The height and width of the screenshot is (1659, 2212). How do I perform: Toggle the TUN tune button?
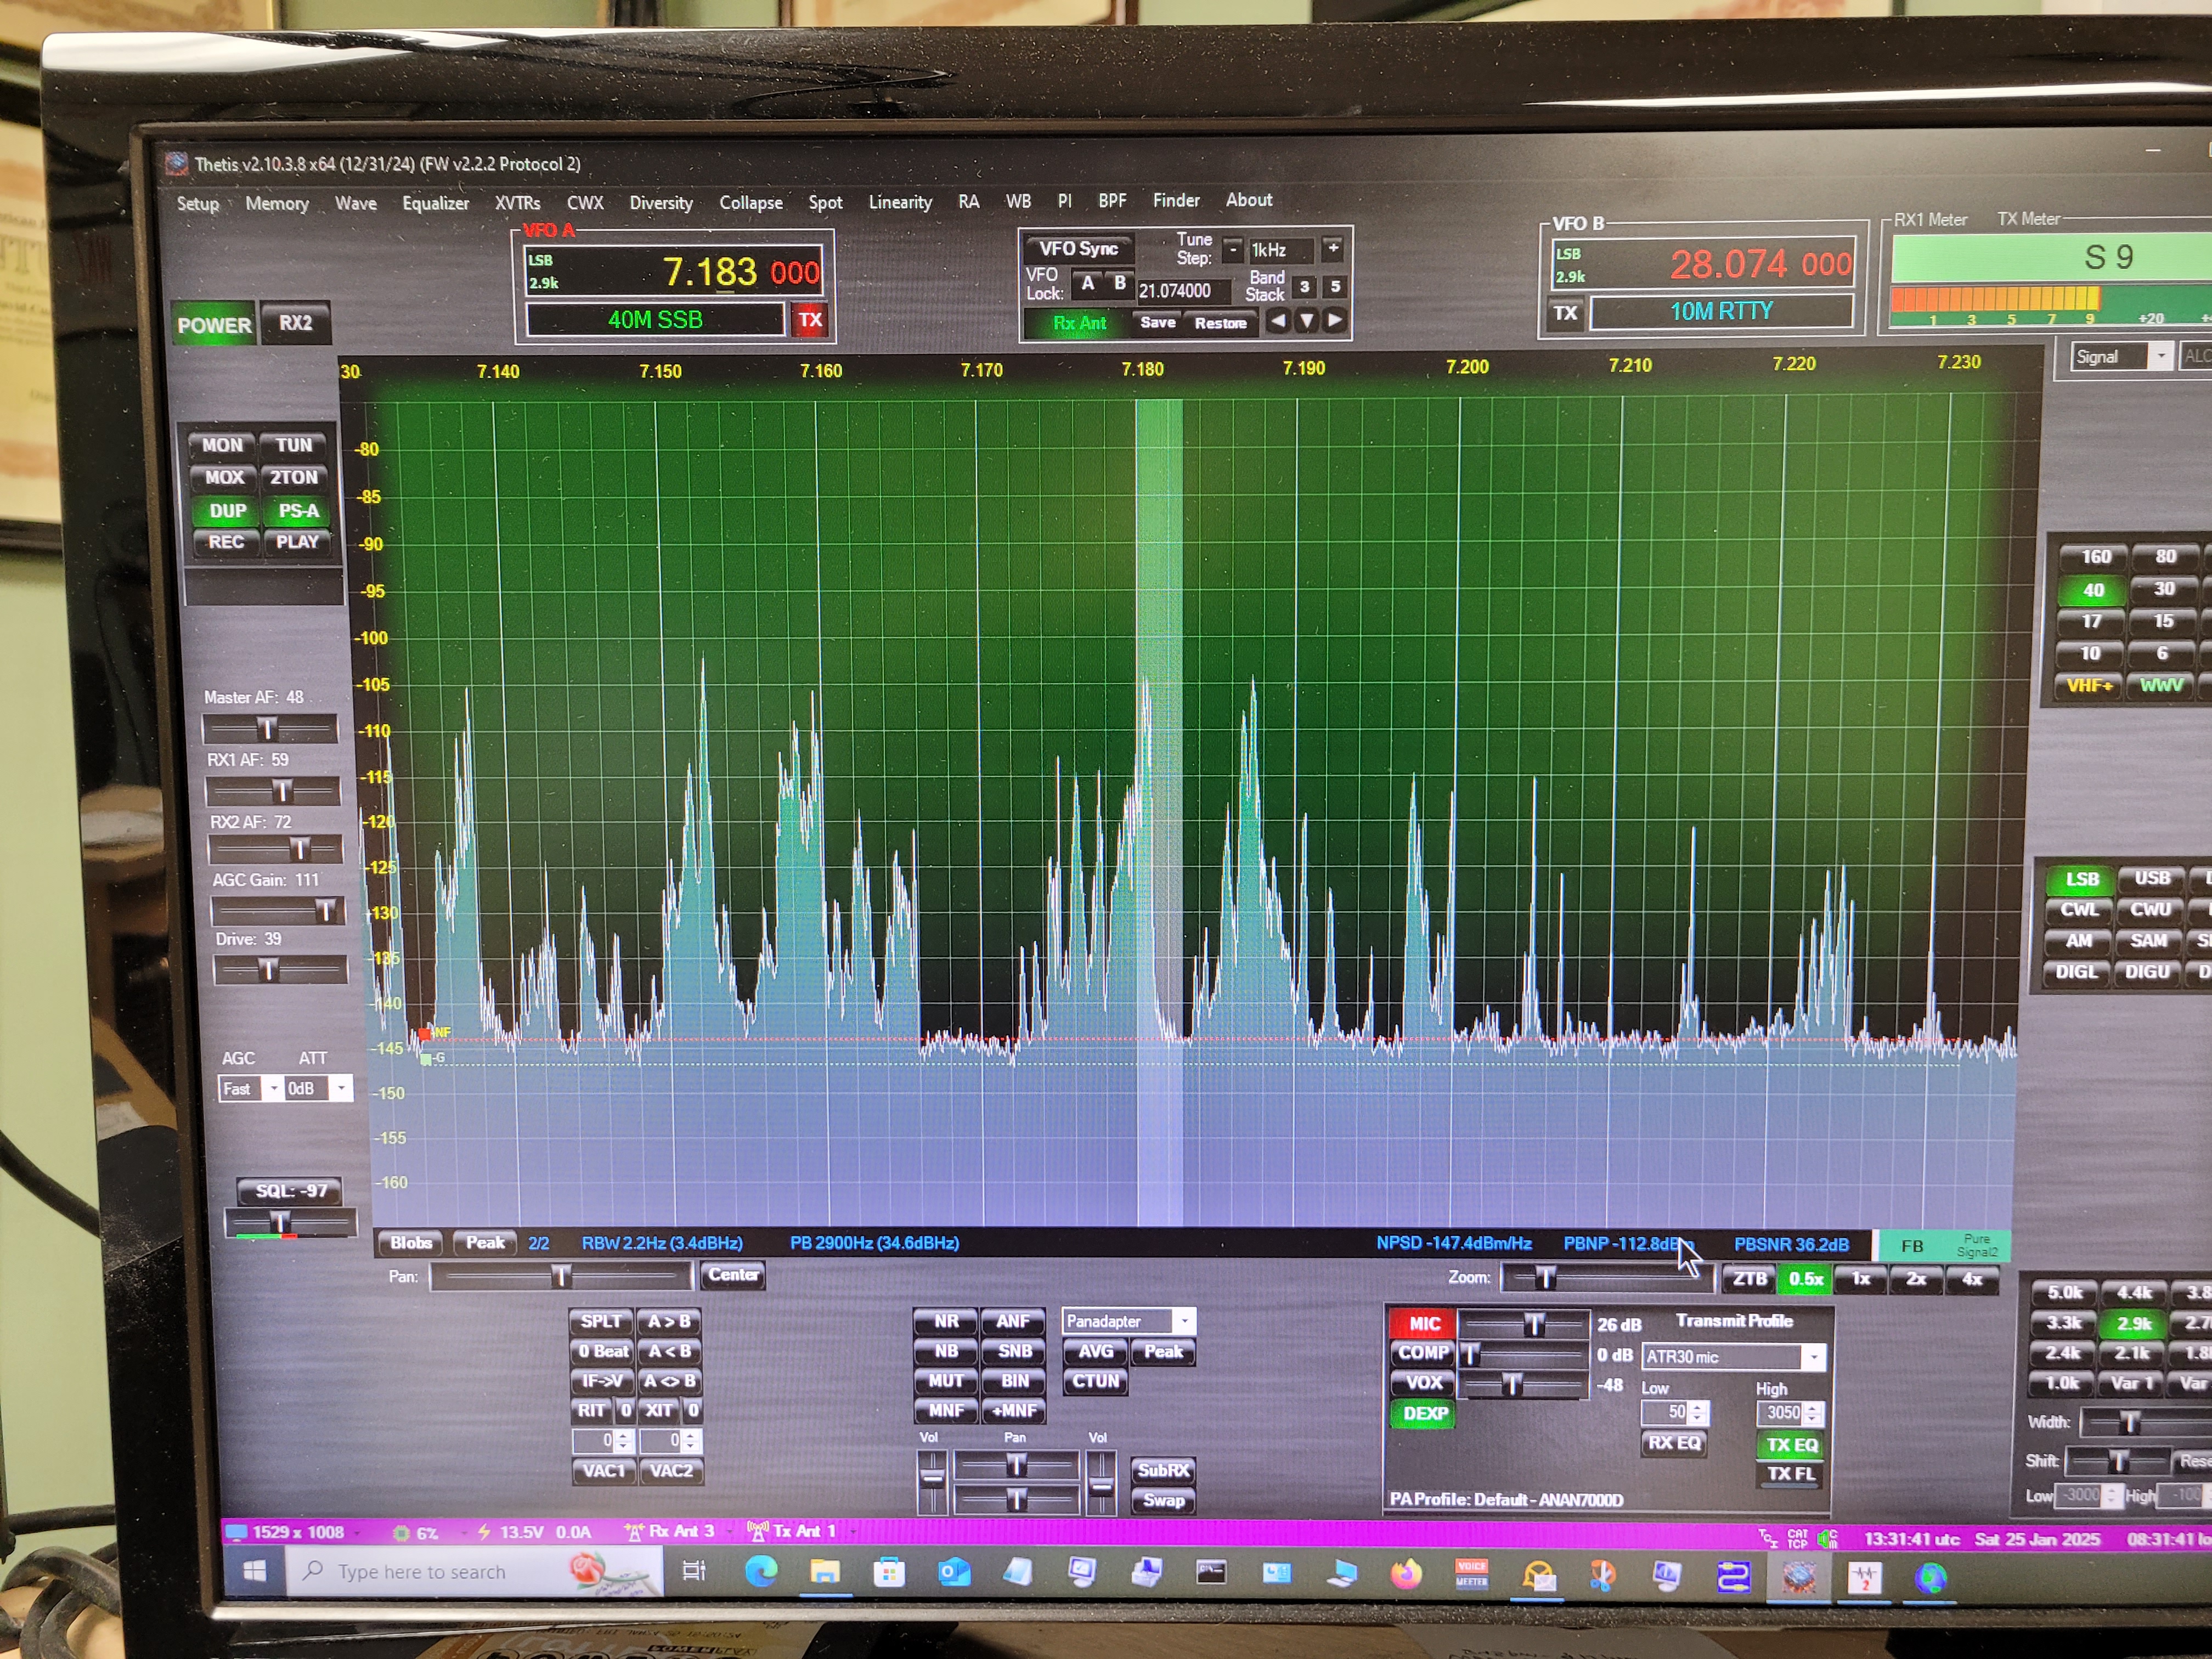(294, 445)
